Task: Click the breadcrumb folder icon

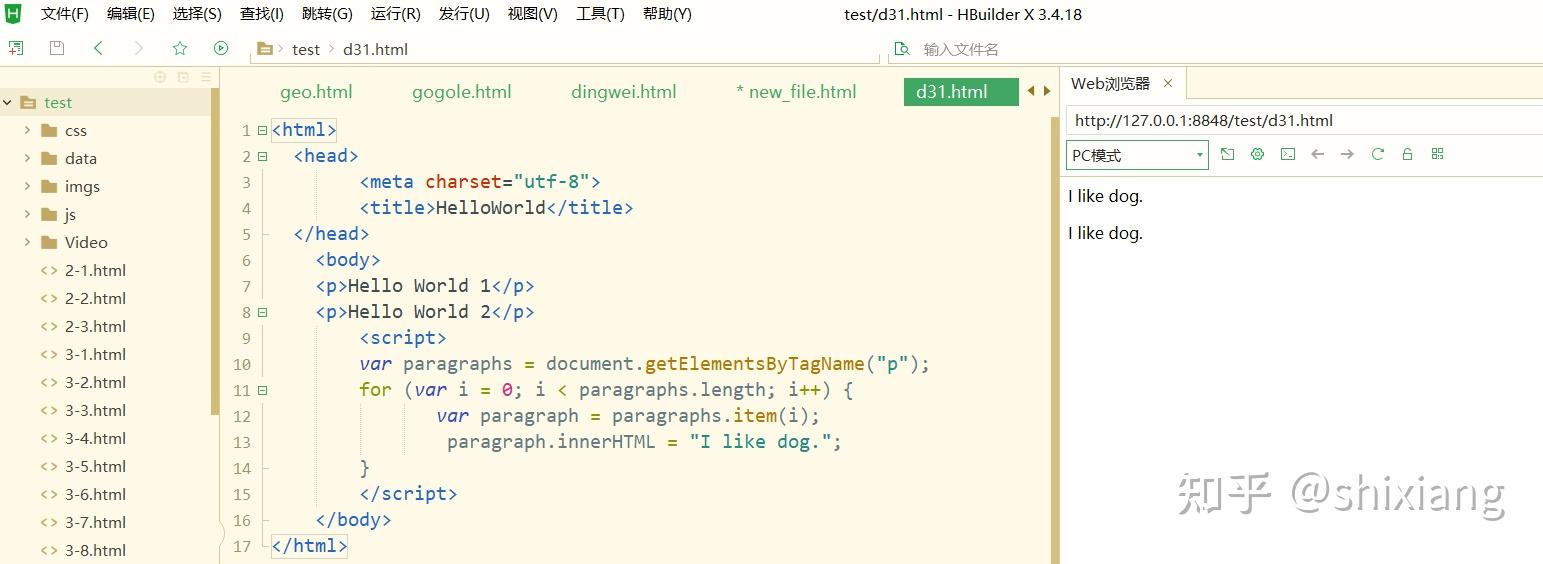Action: coord(265,49)
